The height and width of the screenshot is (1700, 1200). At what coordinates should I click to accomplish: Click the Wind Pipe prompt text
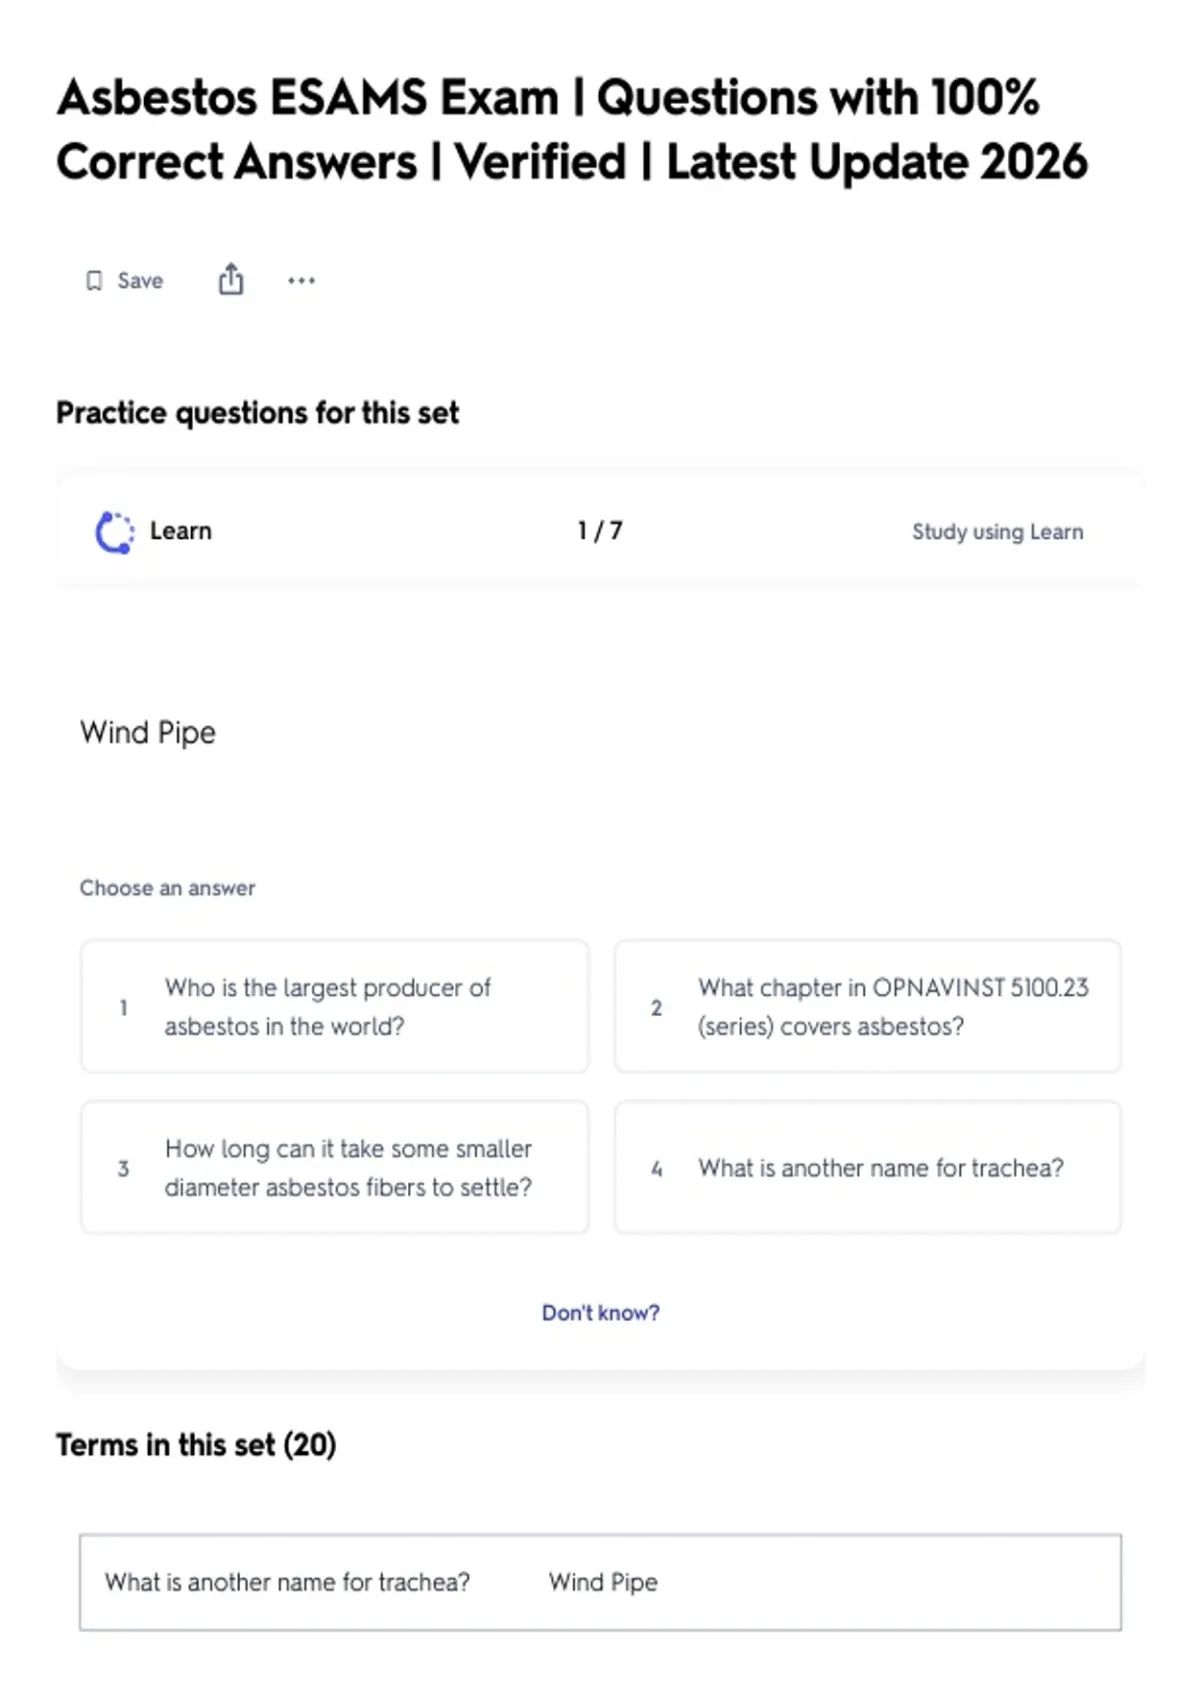coord(148,733)
